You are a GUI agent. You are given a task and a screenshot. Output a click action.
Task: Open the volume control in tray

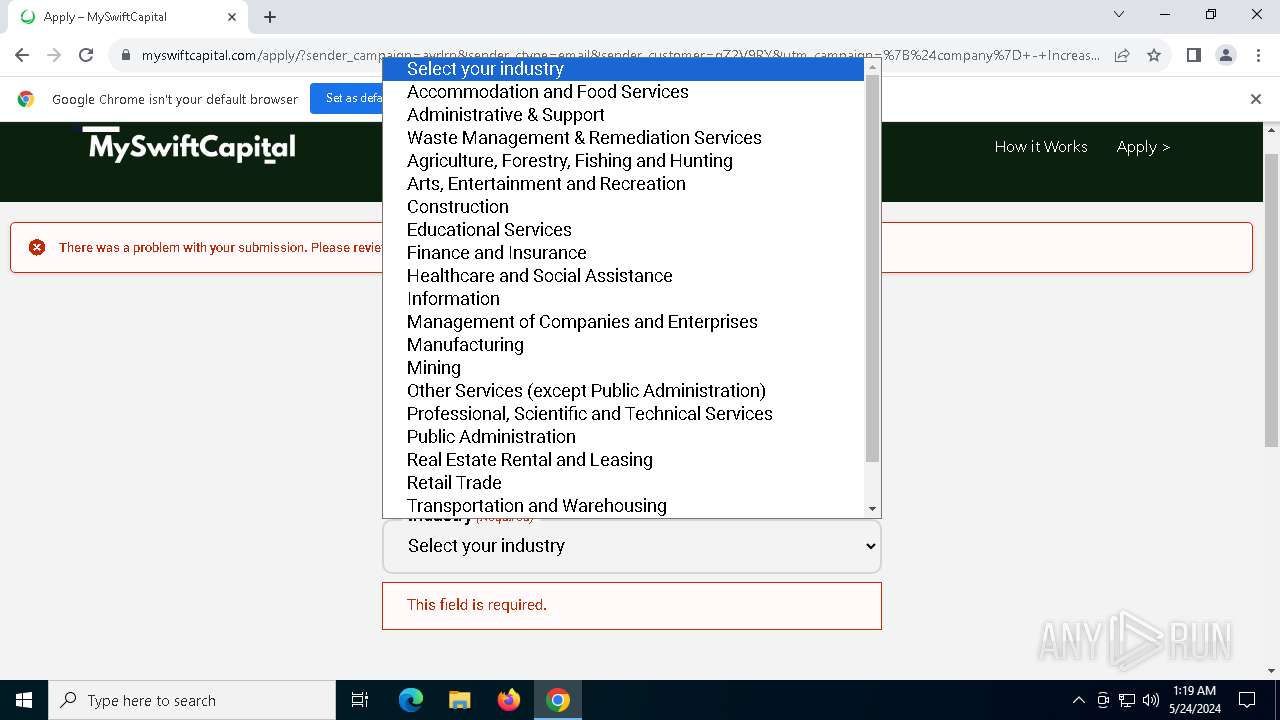coord(1151,700)
